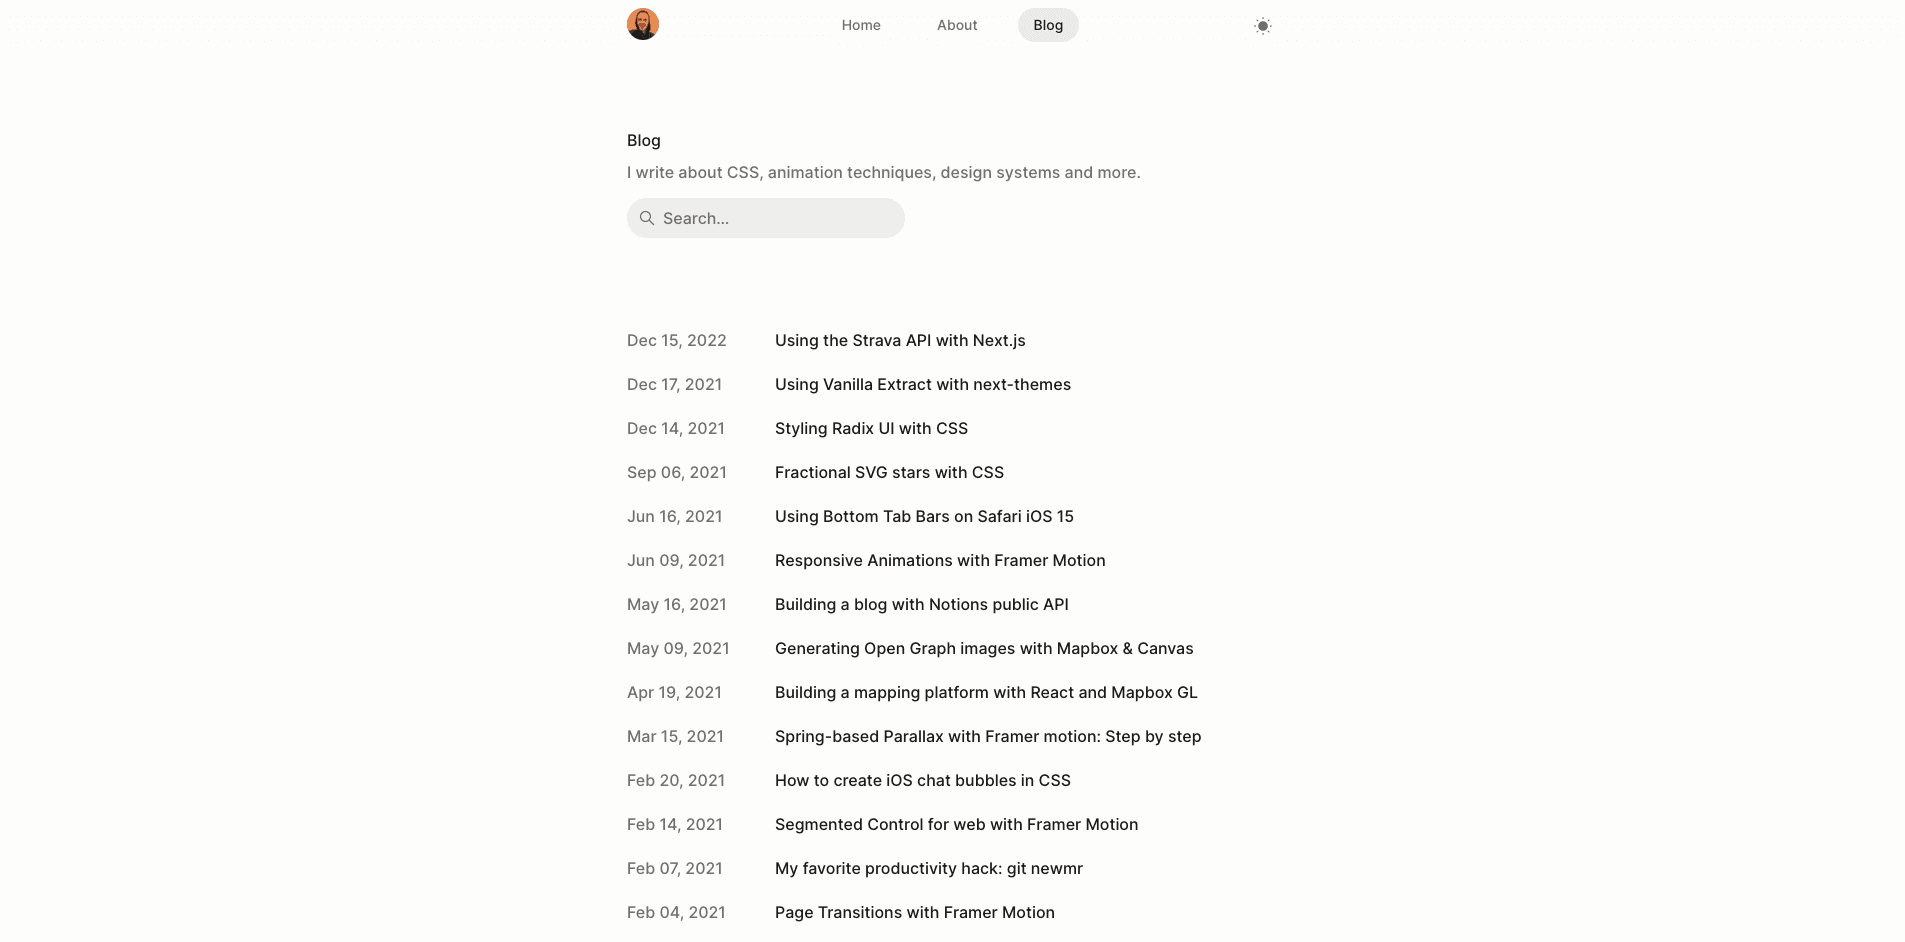The height and width of the screenshot is (942, 1905).
Task: Toggle the light/dark theme sun icon
Action: click(1262, 26)
